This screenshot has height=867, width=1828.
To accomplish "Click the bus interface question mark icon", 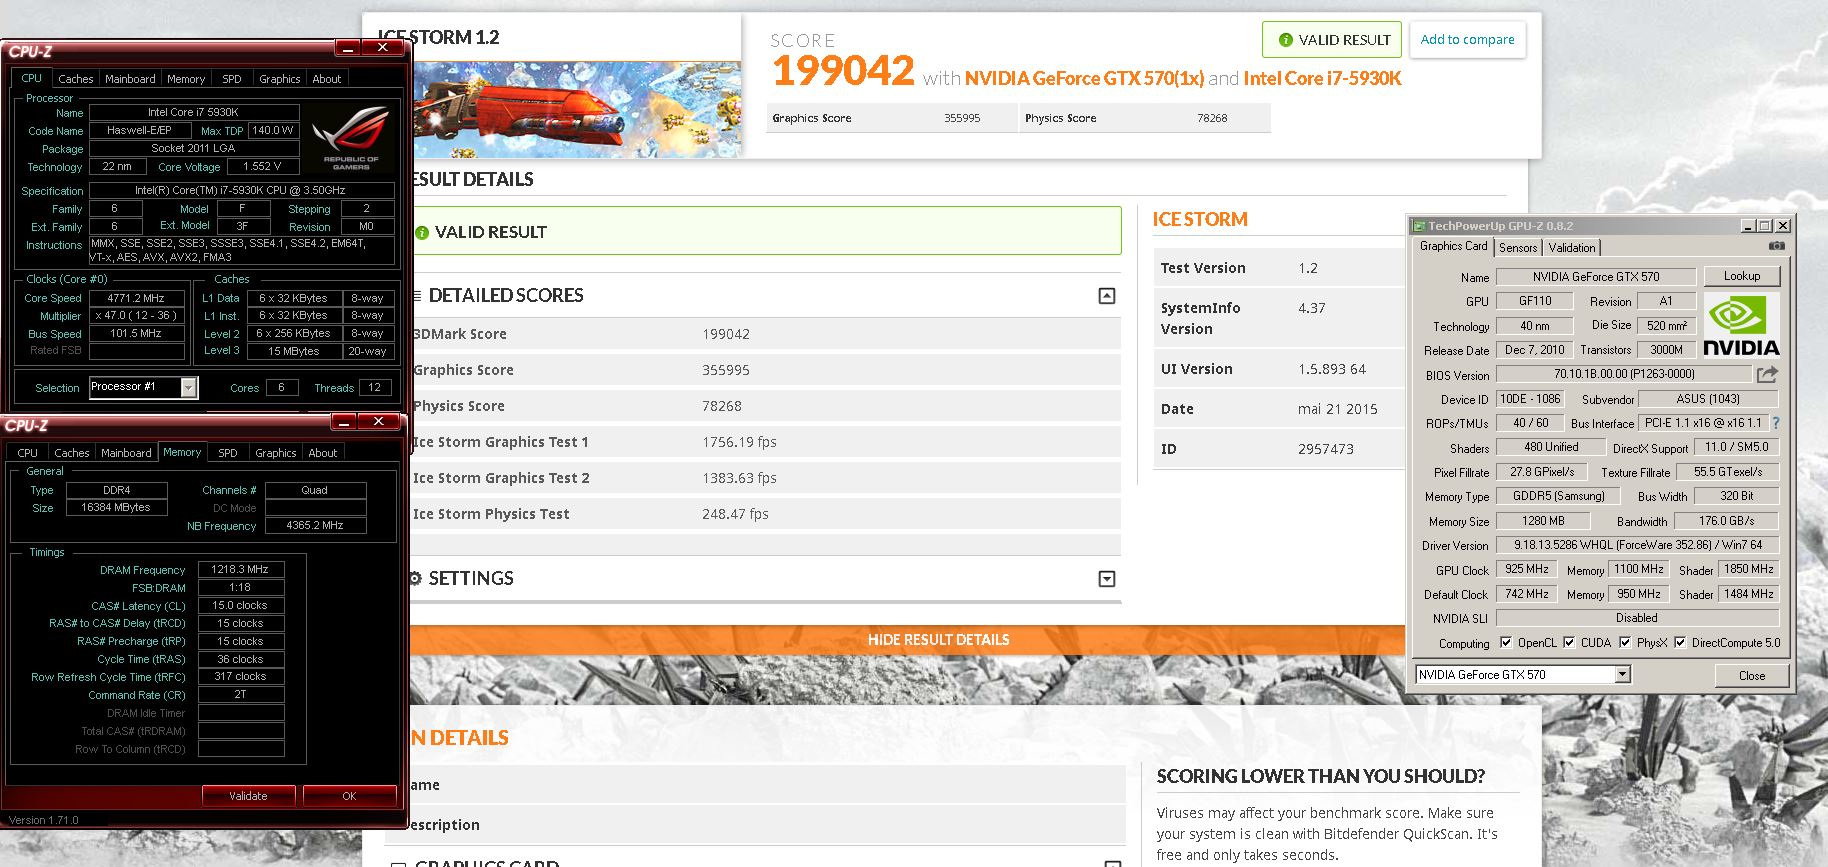I will coord(1776,423).
